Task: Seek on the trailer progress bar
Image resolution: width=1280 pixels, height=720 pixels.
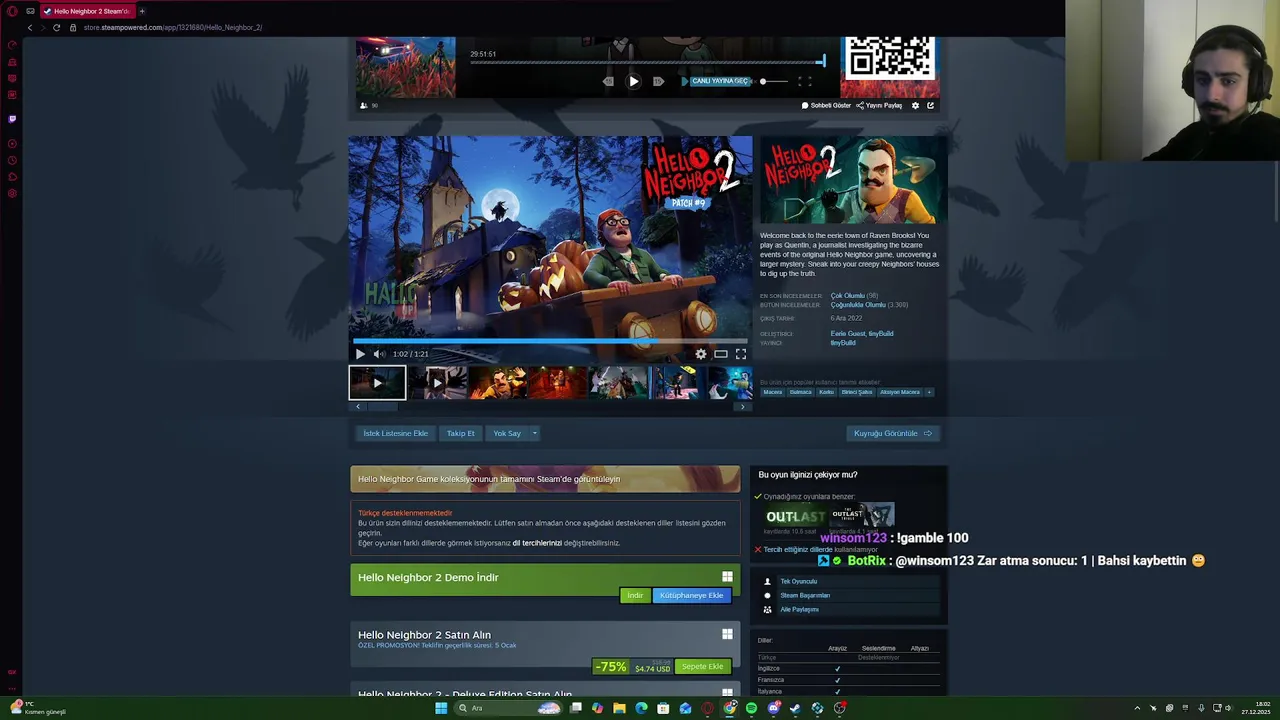Action: pos(550,341)
